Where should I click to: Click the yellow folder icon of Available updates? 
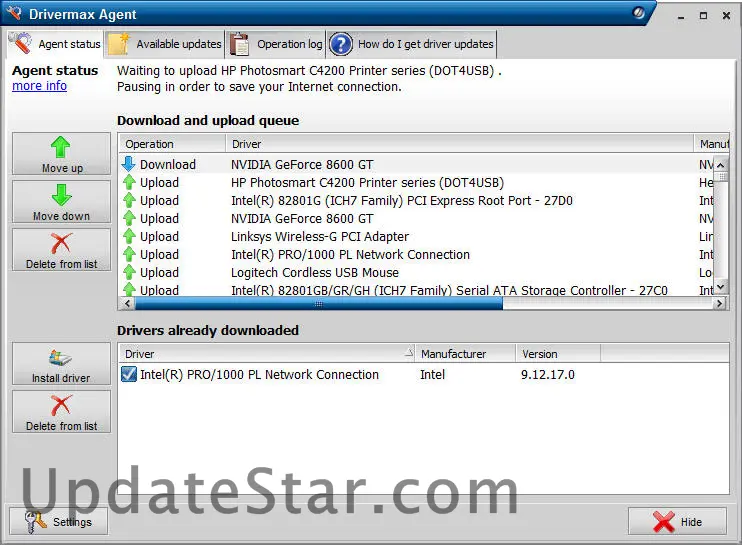118,44
